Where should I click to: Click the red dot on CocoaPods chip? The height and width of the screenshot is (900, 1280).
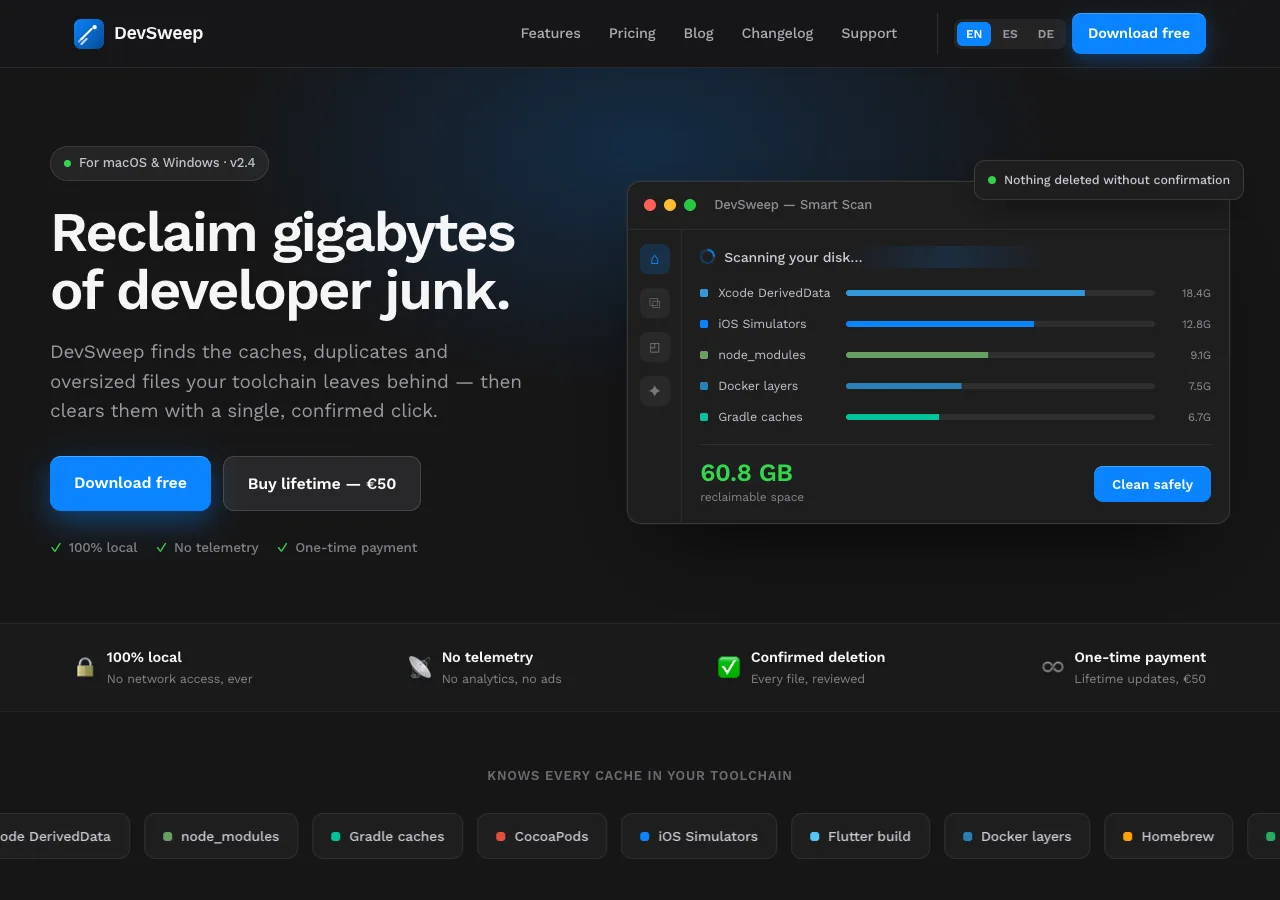pos(500,836)
